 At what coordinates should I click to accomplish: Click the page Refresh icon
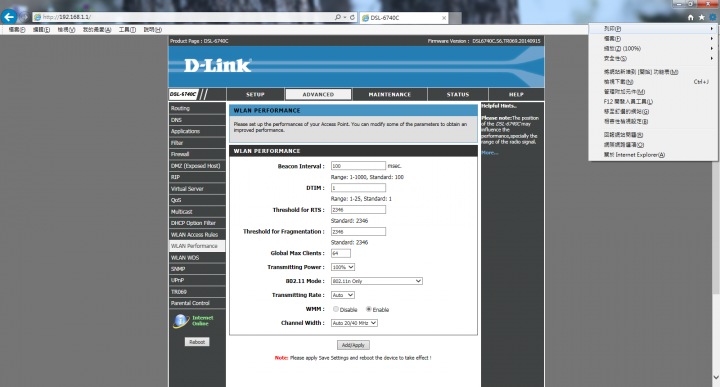352,17
